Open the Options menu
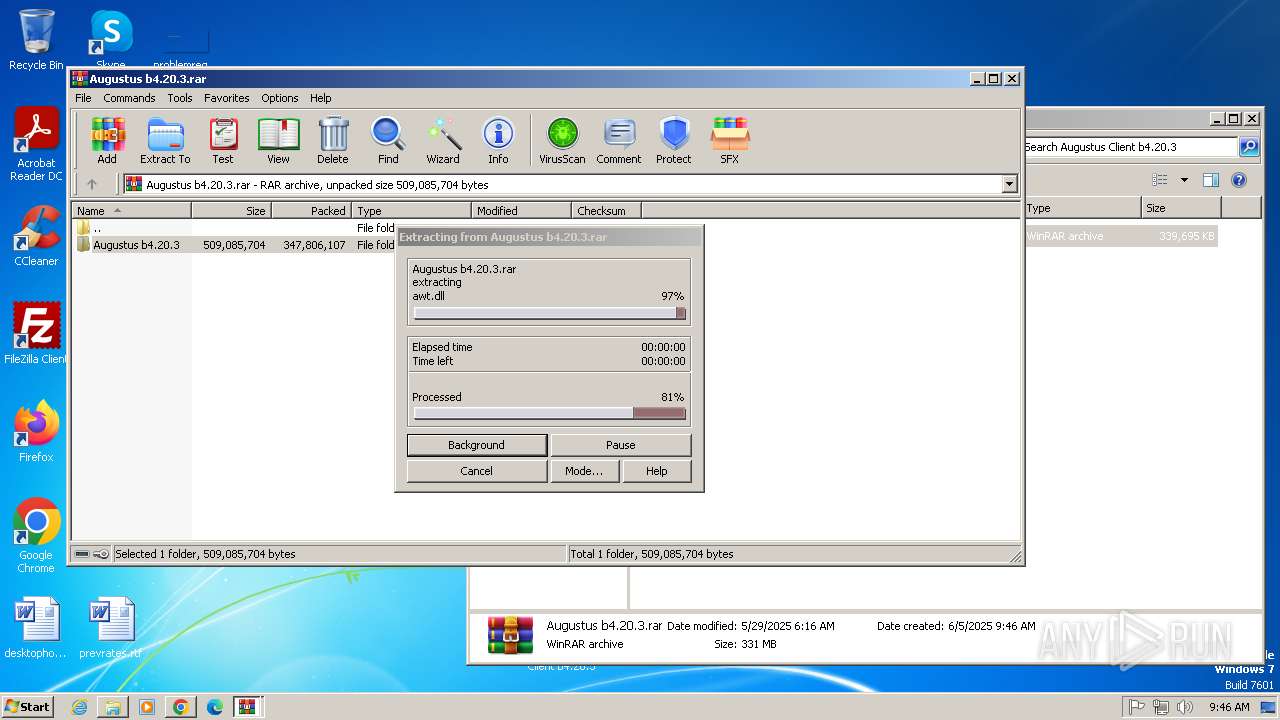The width and height of the screenshot is (1280, 720). point(280,98)
